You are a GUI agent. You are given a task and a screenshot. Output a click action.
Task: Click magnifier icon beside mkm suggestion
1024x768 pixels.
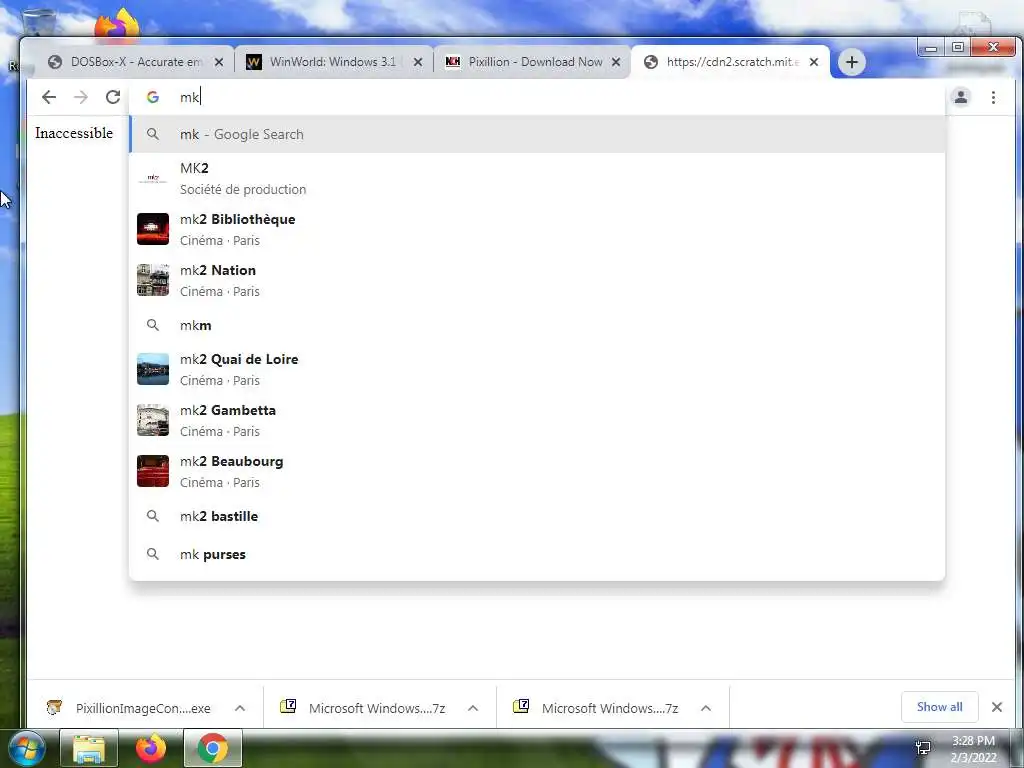153,325
